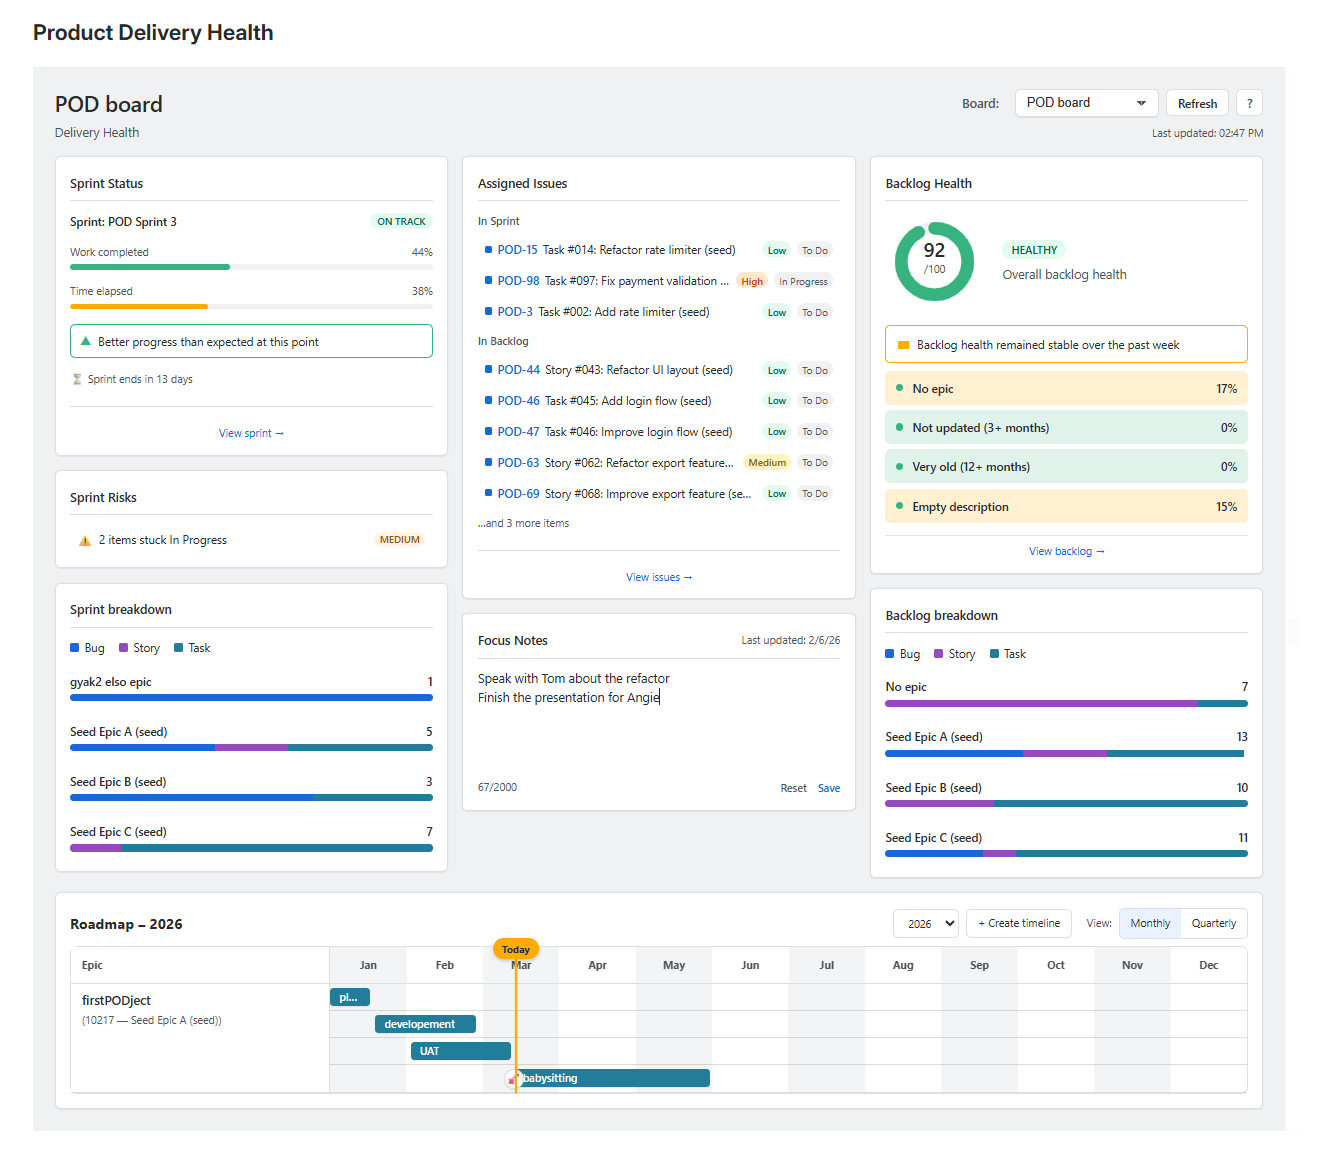Click Bug legend swatch in Sprint breakdown
The width and height of the screenshot is (1327, 1168).
[75, 648]
